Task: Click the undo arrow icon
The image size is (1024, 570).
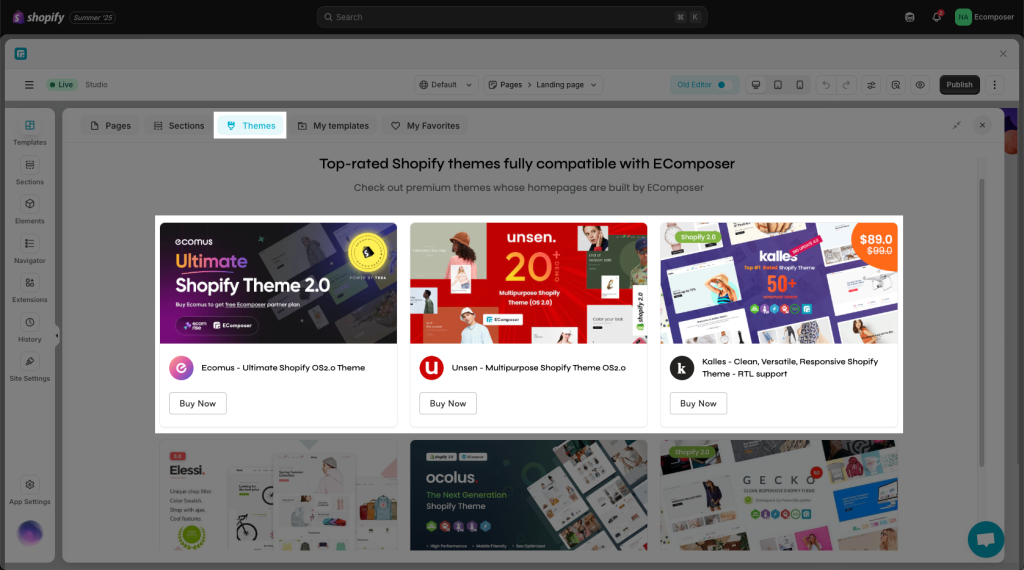Action: [825, 85]
